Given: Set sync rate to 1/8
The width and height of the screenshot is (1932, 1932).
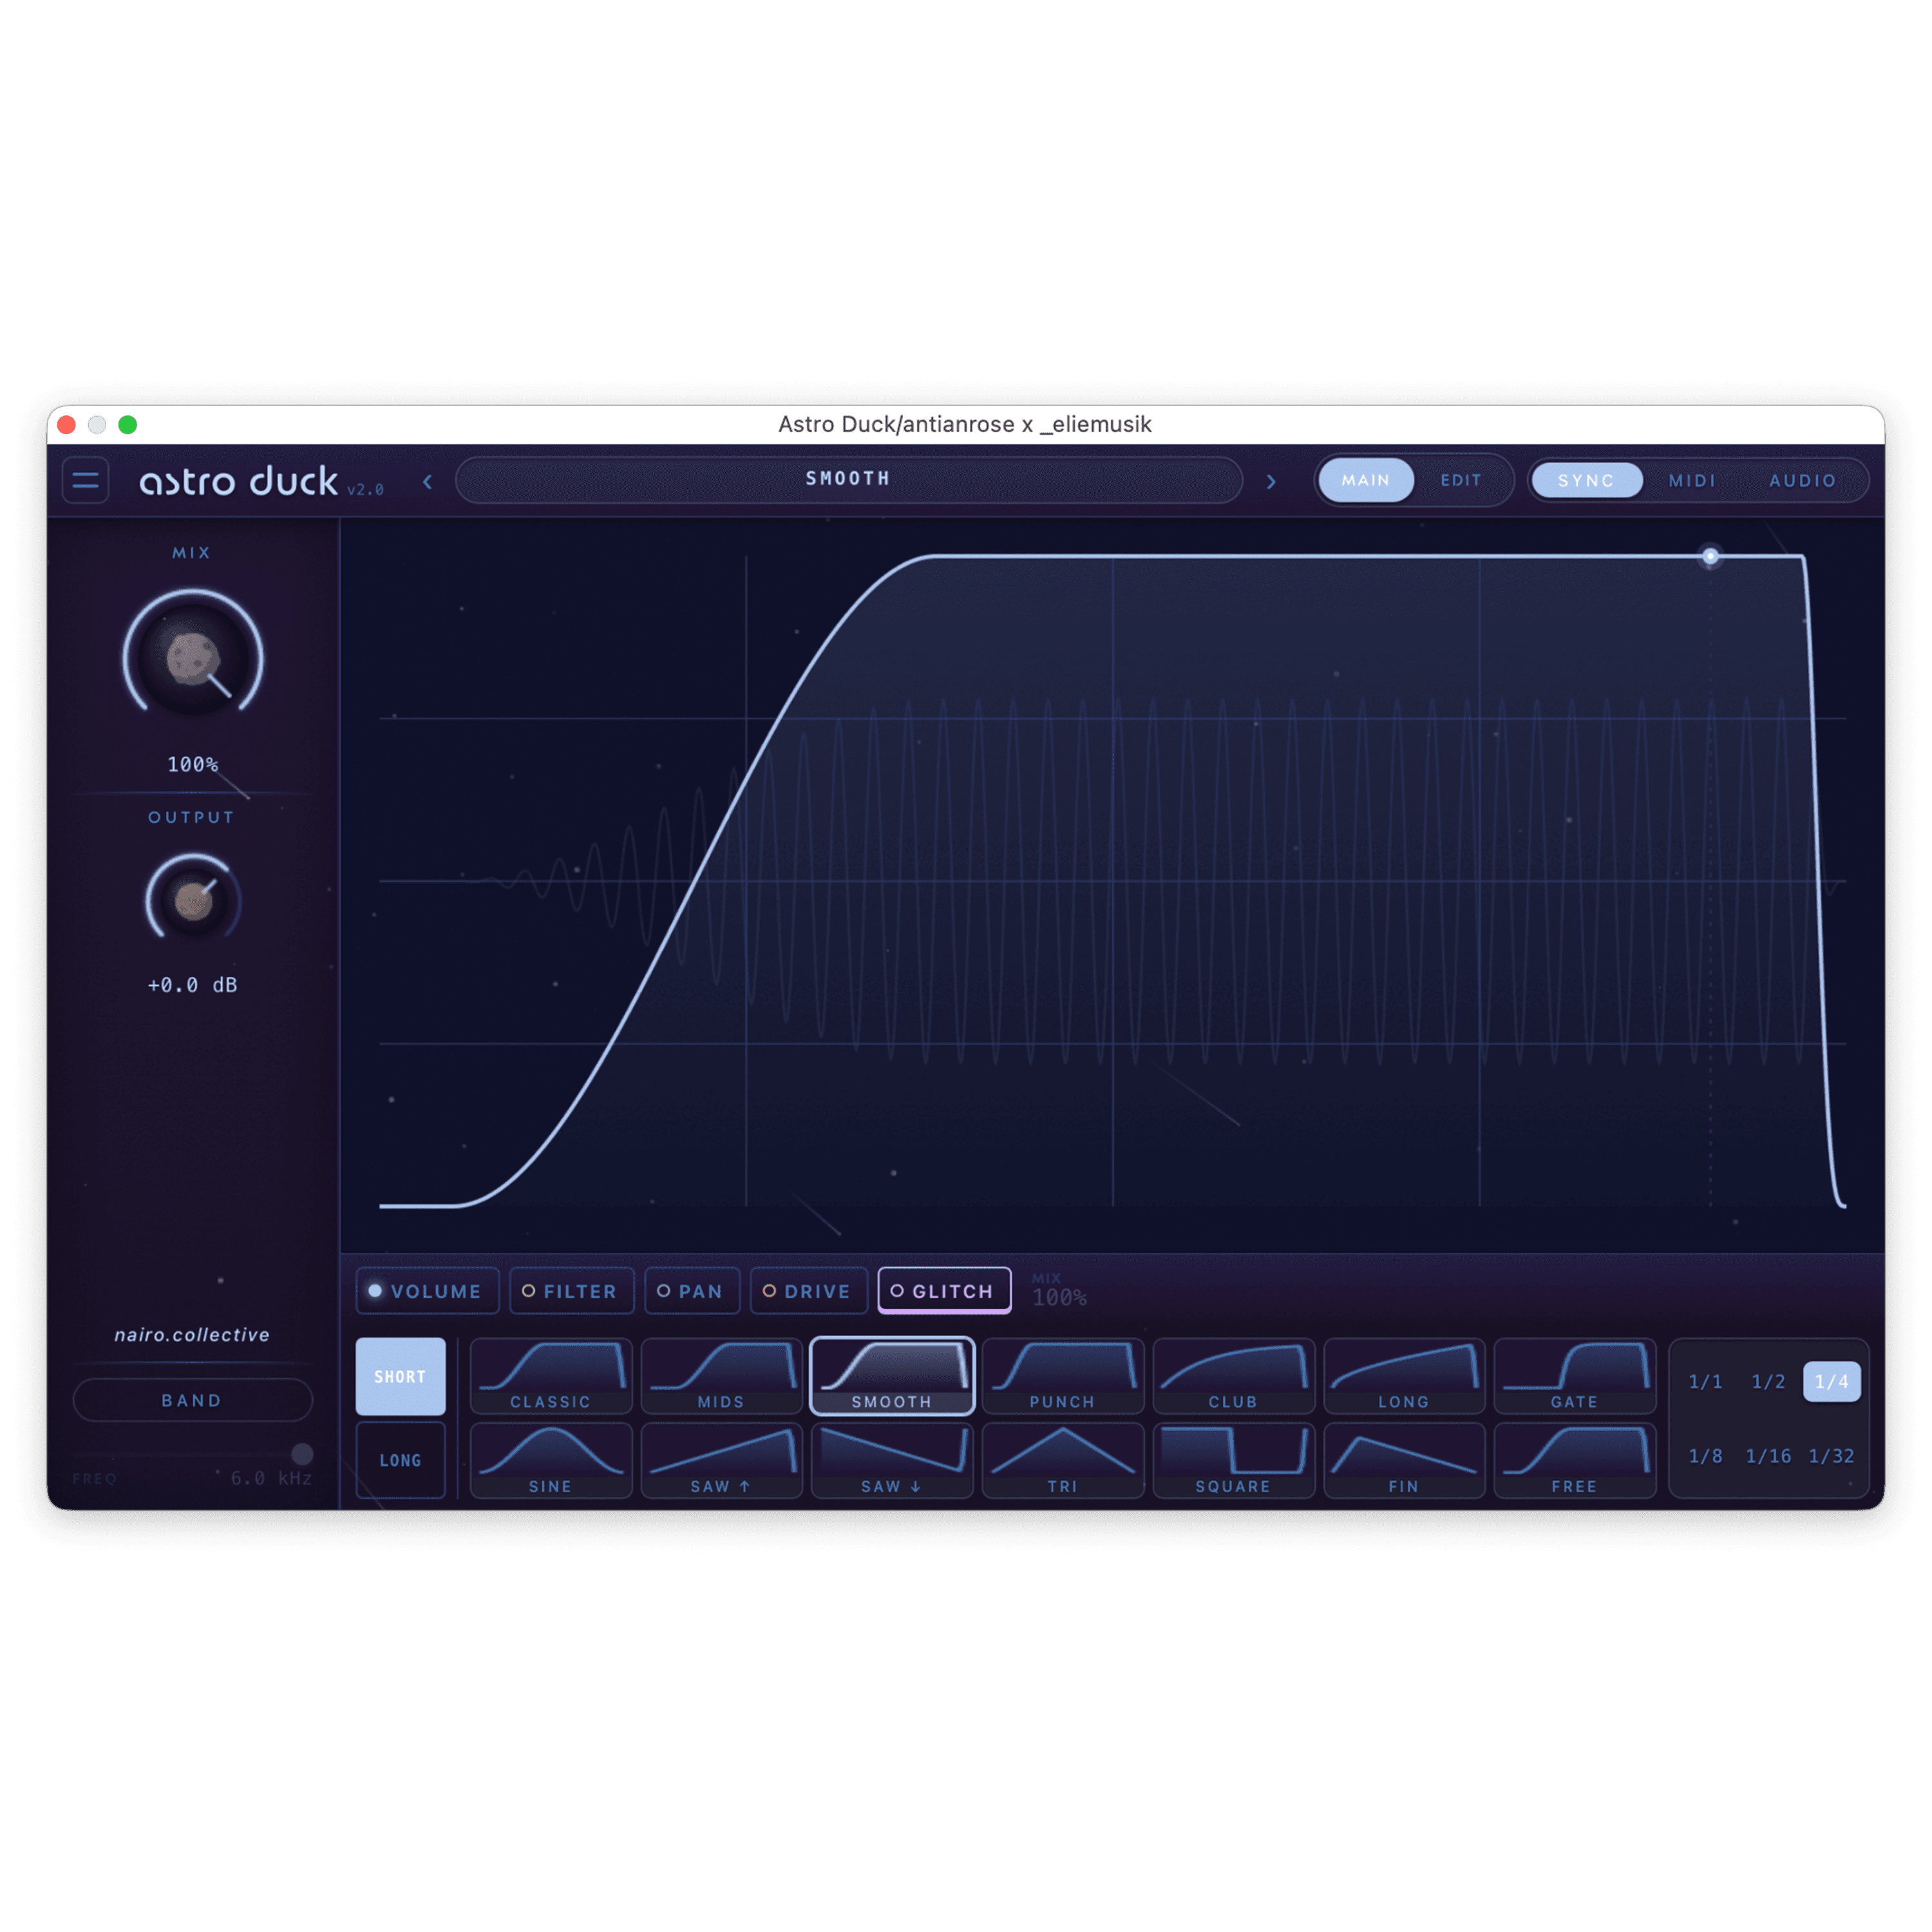Looking at the screenshot, I should (1706, 1456).
